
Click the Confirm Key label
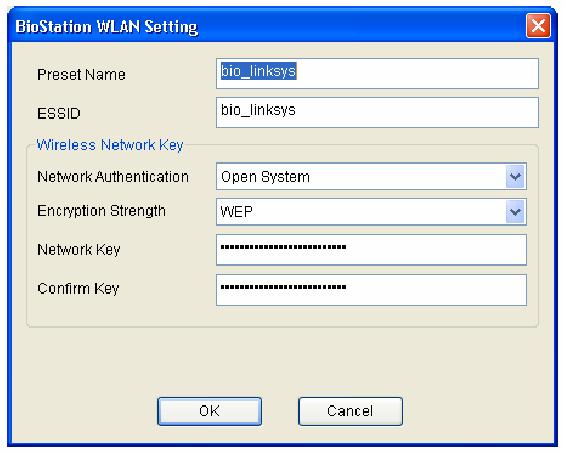click(x=78, y=288)
